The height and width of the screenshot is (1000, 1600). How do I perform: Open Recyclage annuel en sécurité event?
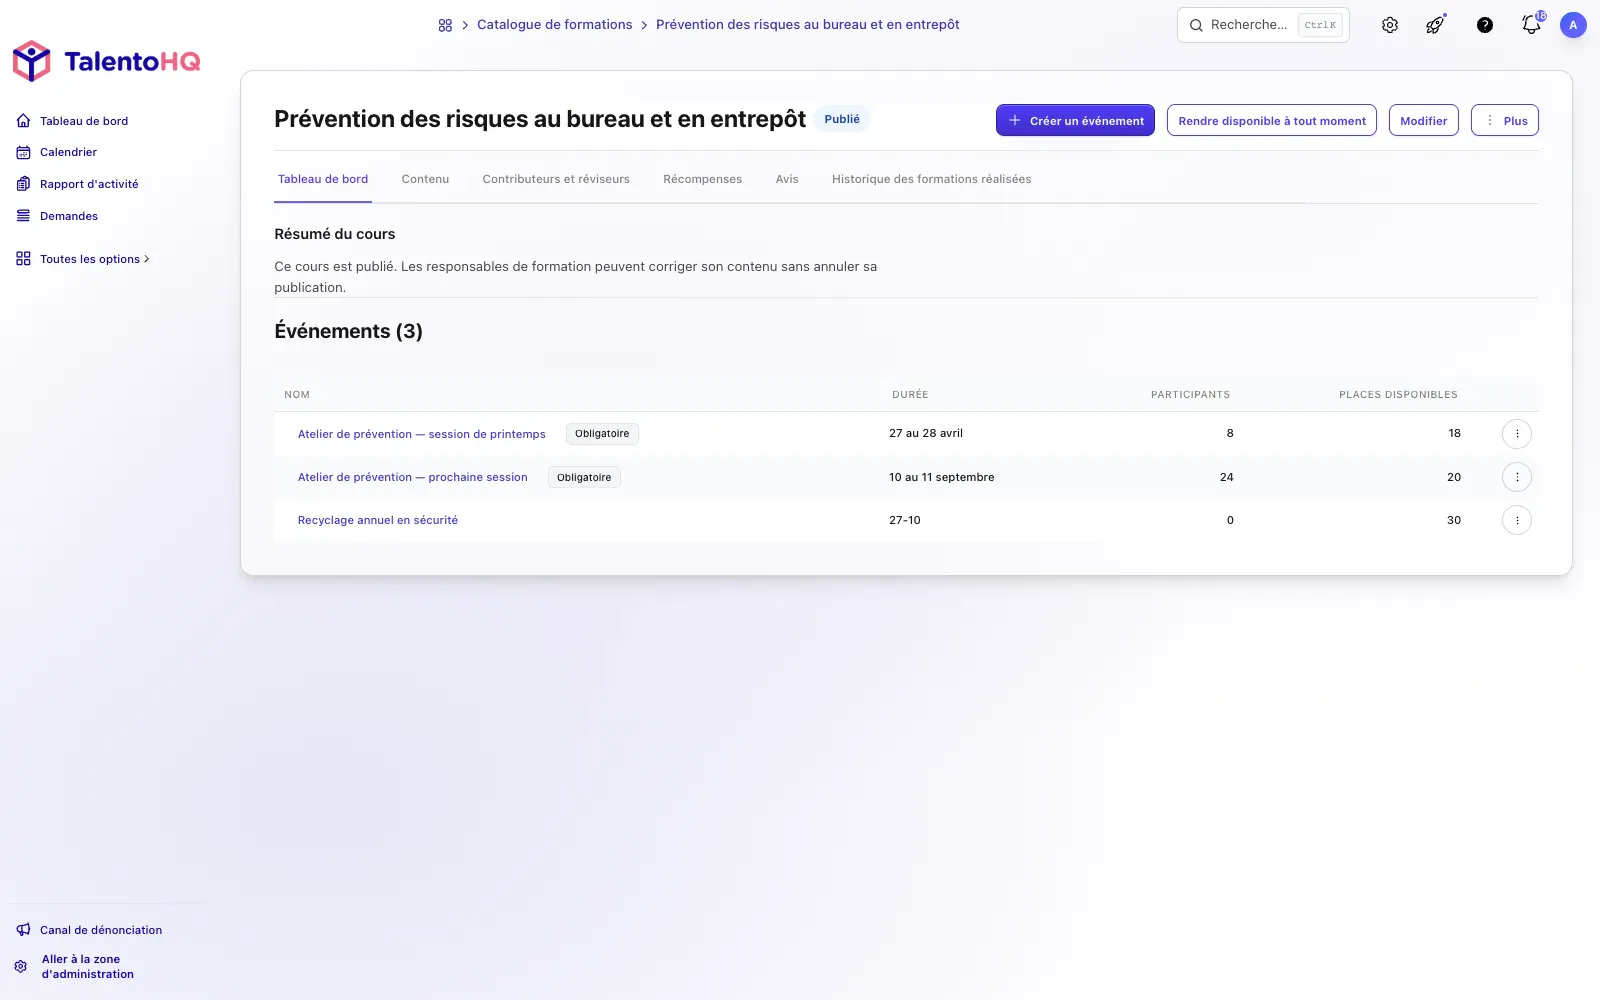click(x=378, y=520)
